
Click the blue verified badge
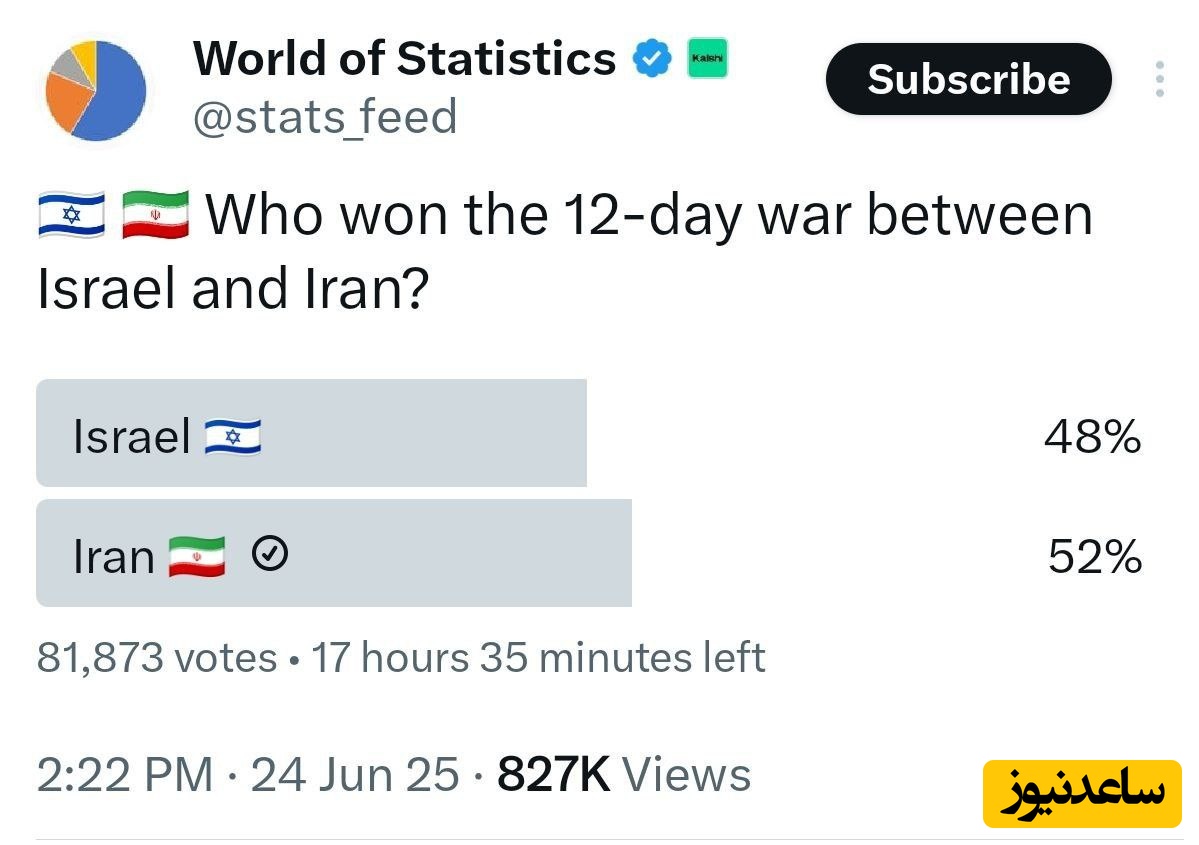tap(651, 60)
